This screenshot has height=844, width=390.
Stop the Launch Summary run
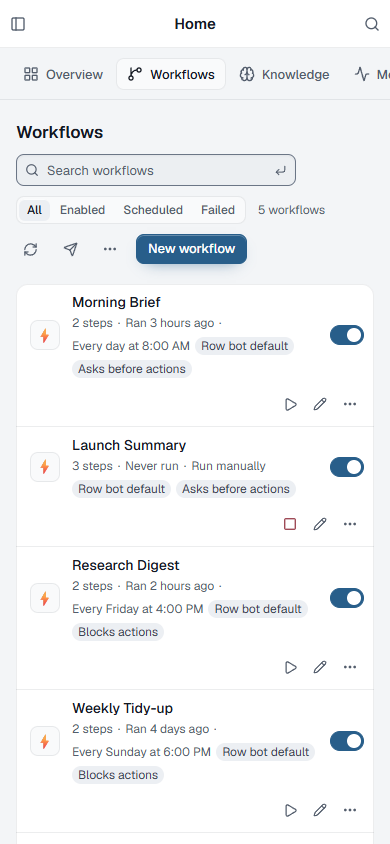(290, 524)
